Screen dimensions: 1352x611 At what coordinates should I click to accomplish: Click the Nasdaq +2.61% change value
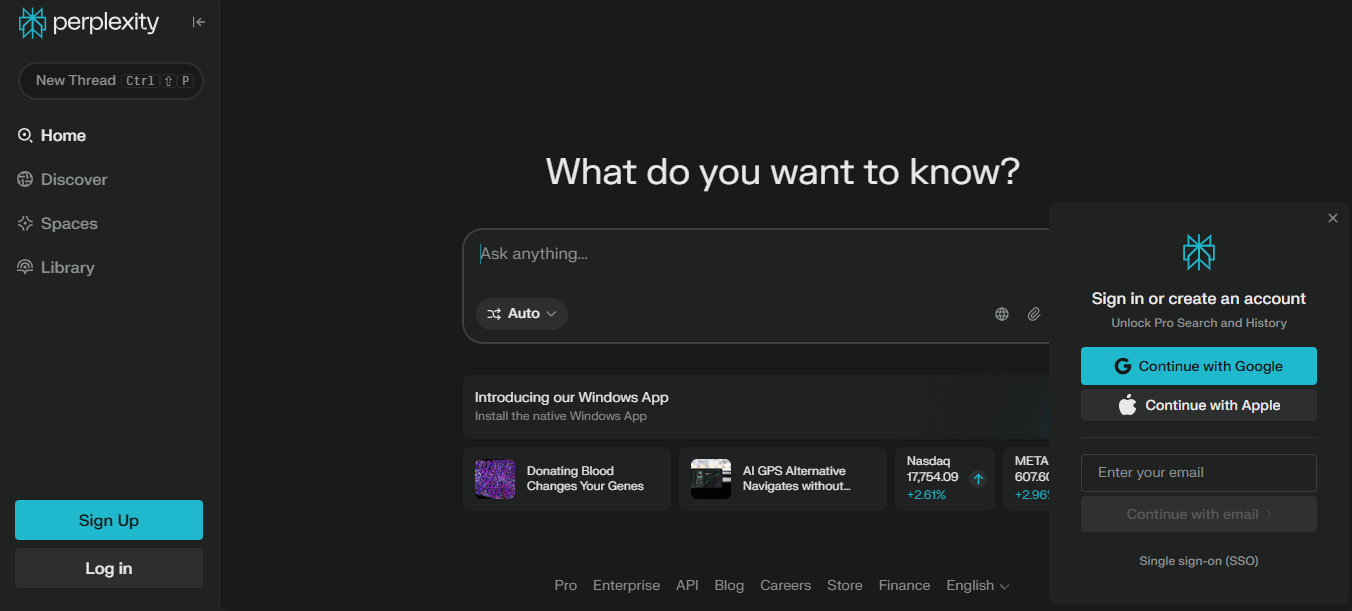926,495
